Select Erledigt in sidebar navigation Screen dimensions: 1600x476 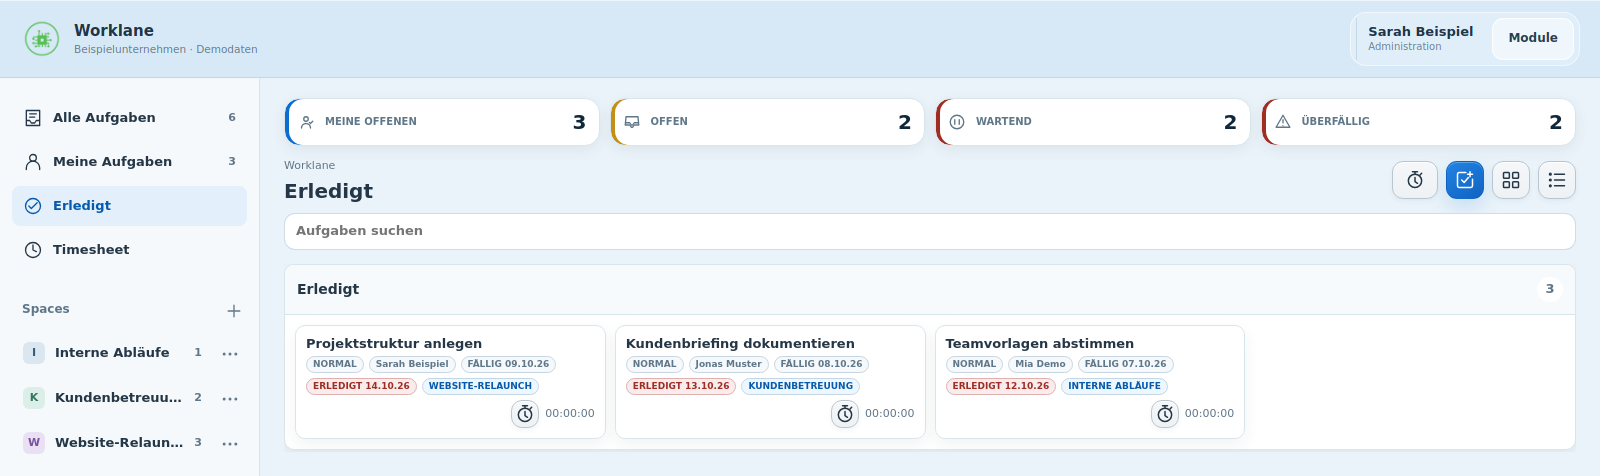tap(129, 206)
